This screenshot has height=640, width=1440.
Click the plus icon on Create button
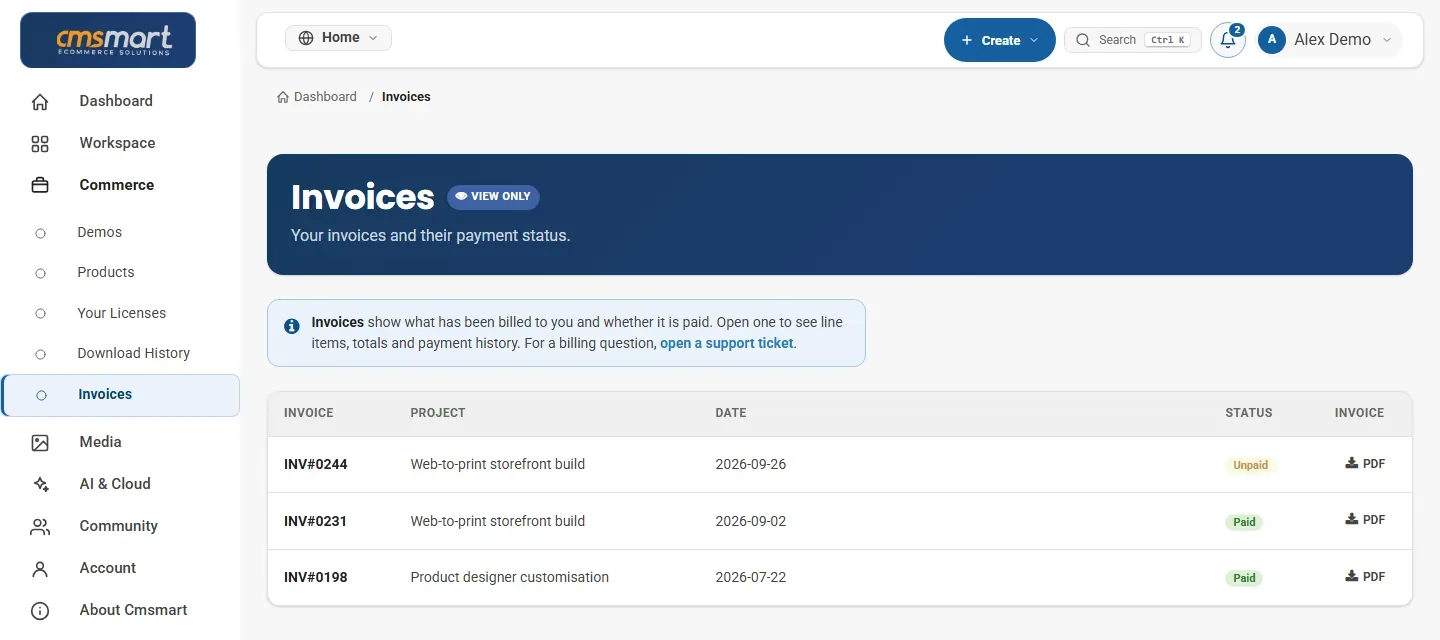tap(966, 40)
